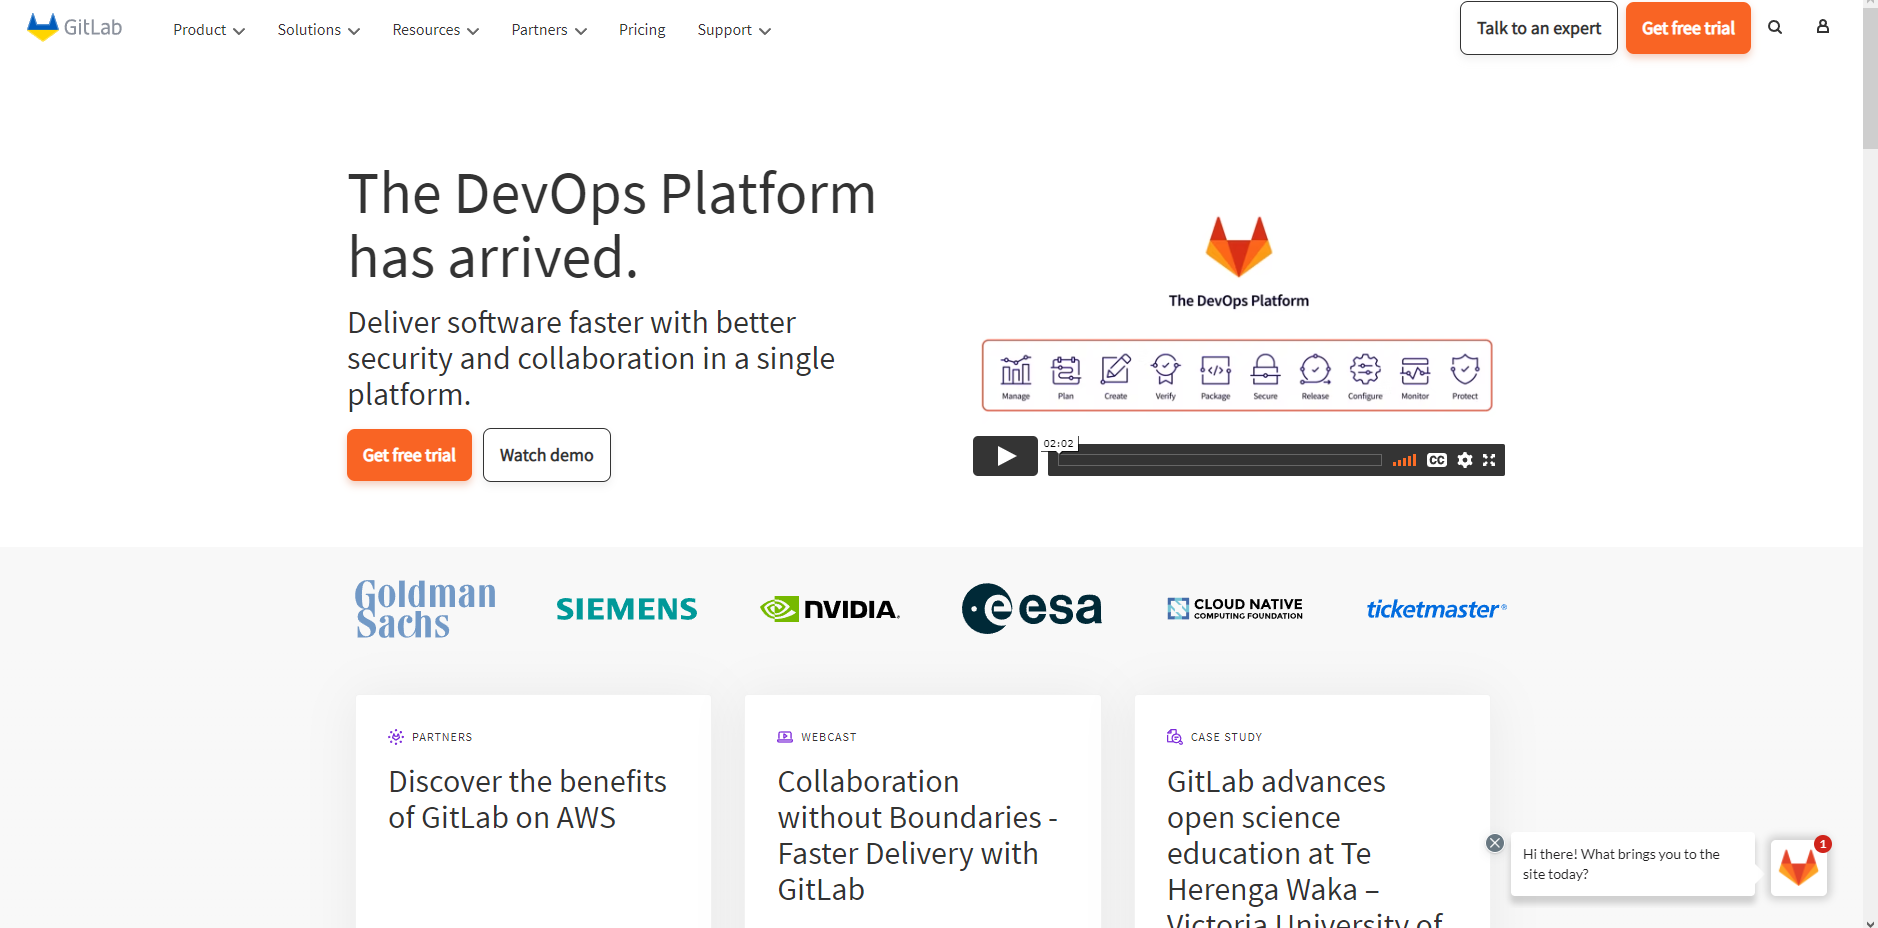Dismiss the chat greeting popup

point(1495,843)
